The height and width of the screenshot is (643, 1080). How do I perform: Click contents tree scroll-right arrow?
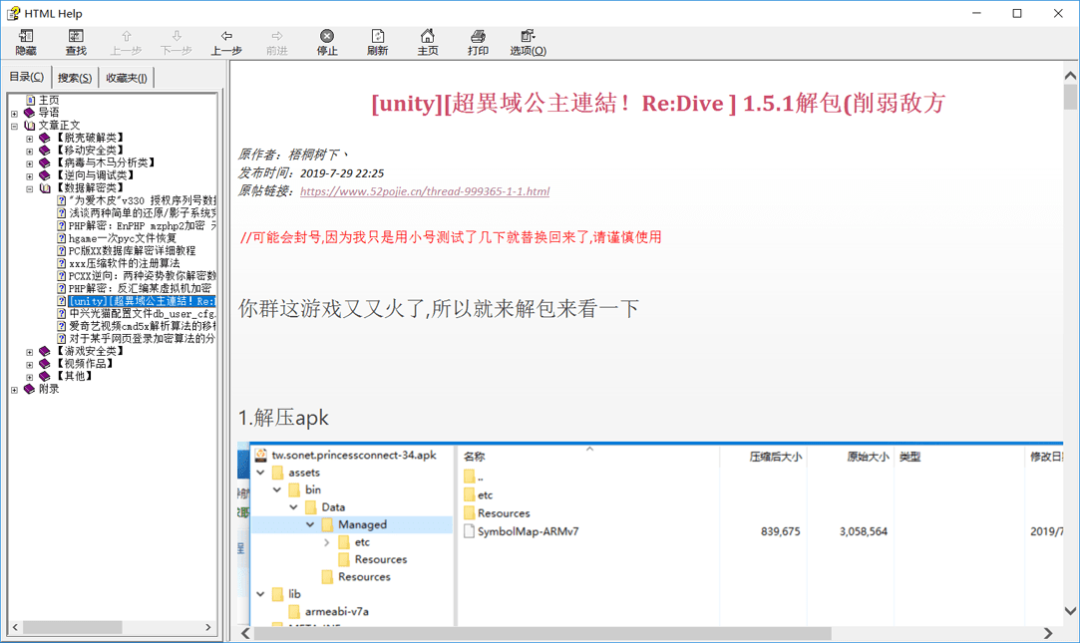click(x=208, y=627)
